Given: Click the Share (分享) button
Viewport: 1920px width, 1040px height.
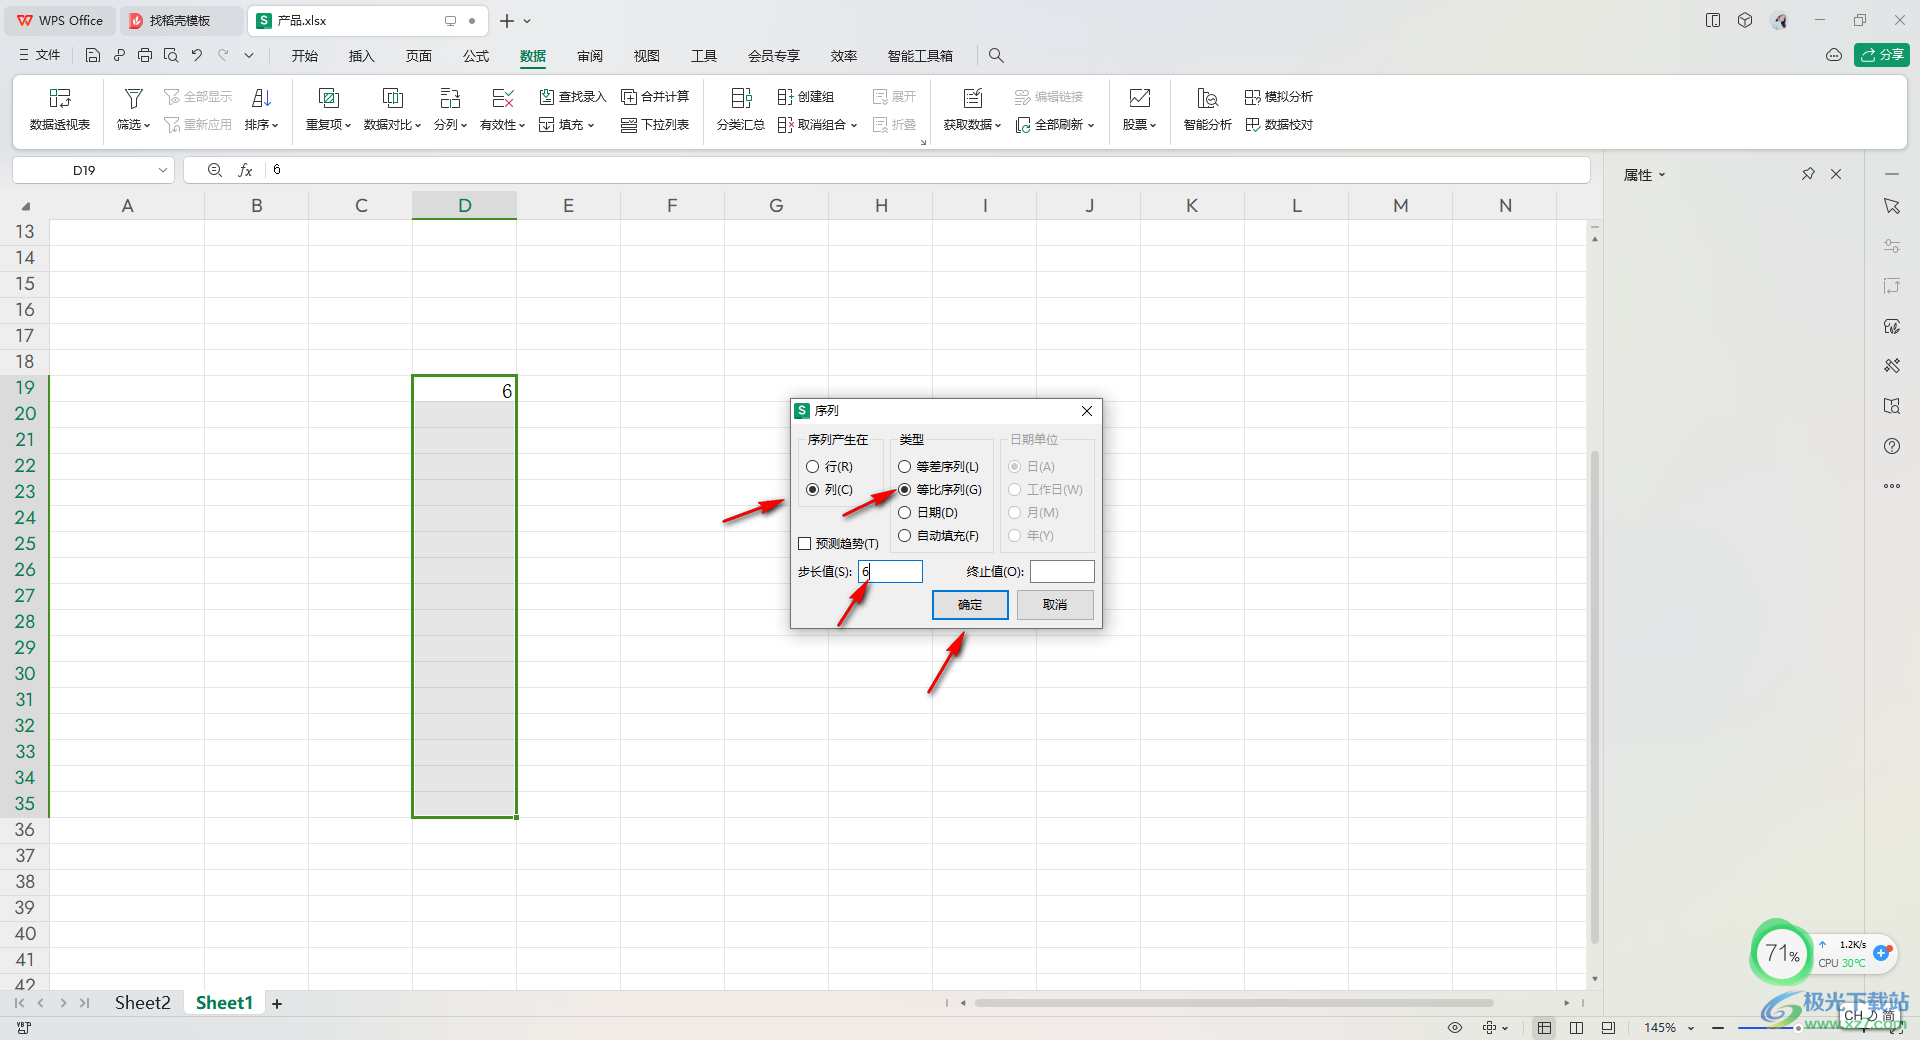Looking at the screenshot, I should click(x=1882, y=55).
